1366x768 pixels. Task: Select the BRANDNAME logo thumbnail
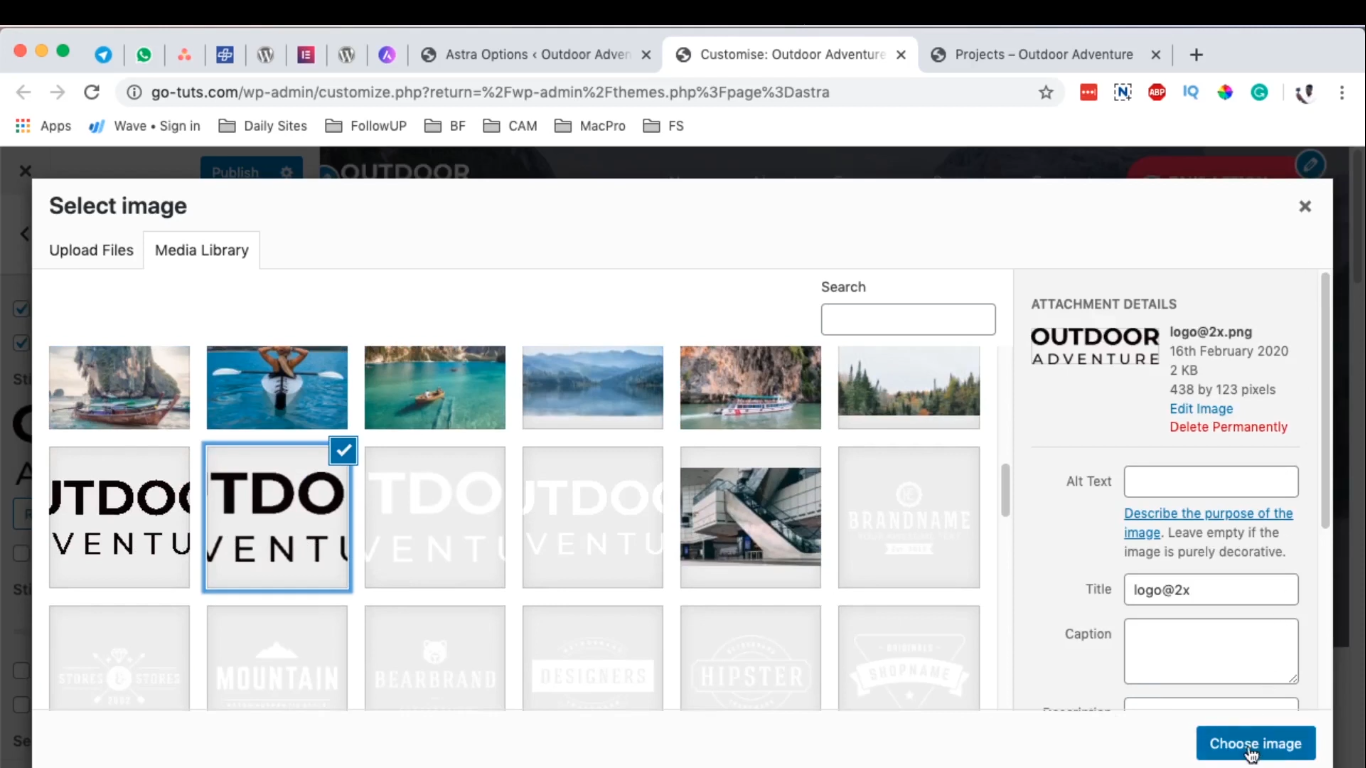[x=909, y=517]
